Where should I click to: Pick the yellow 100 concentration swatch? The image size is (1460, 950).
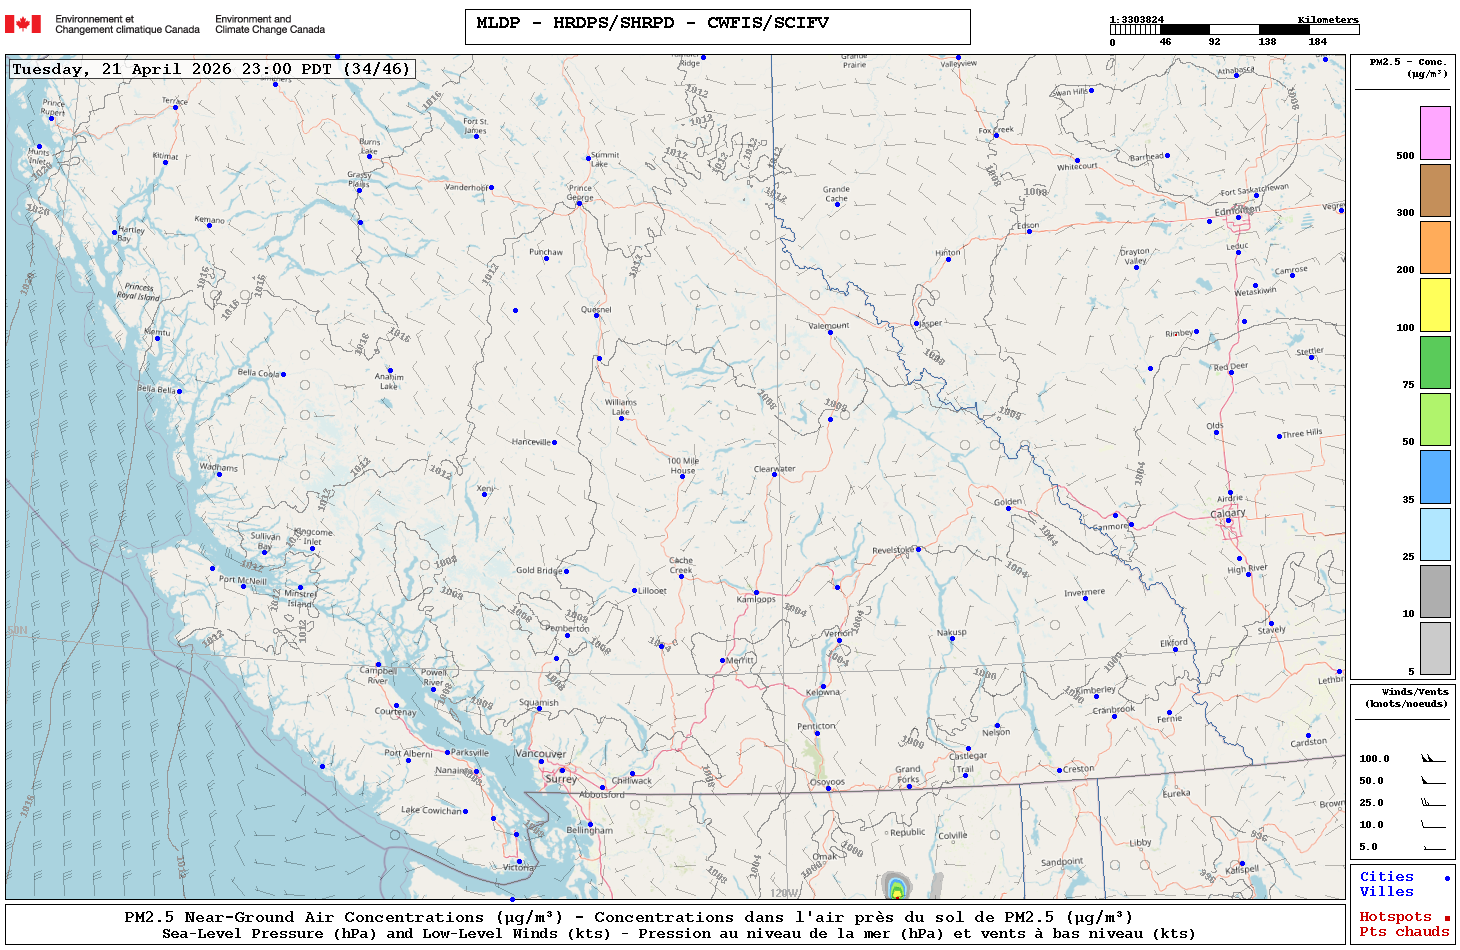pos(1435,305)
